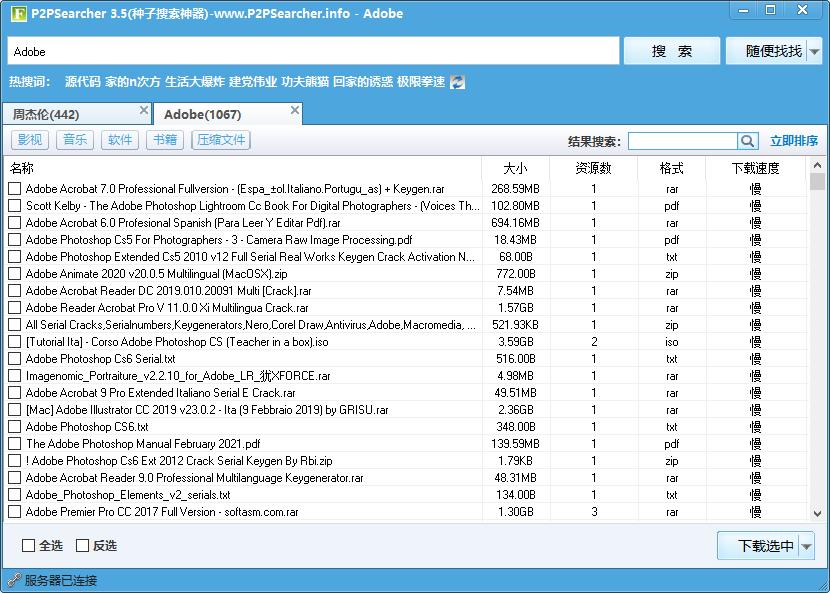Close the Adobe(1067) tab
This screenshot has width=830, height=593.
[x=295, y=110]
